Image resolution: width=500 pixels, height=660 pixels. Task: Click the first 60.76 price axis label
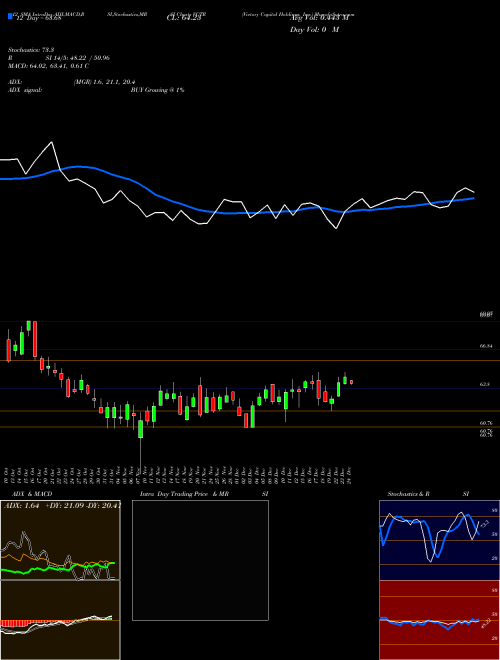click(486, 423)
